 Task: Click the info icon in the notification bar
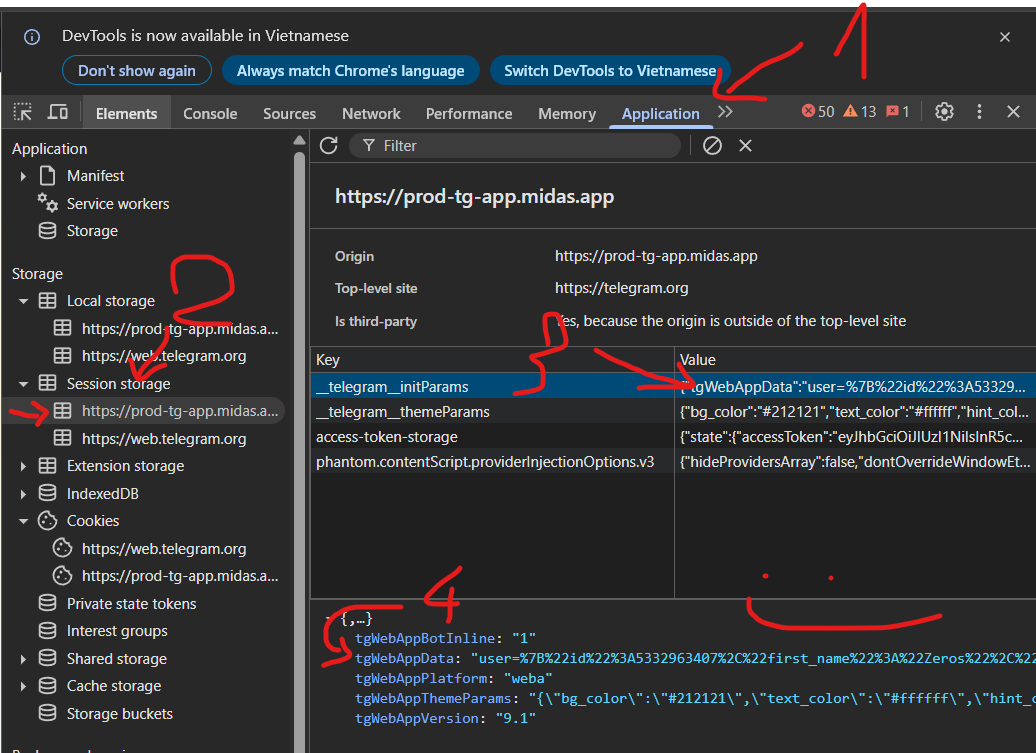pyautogui.click(x=32, y=37)
